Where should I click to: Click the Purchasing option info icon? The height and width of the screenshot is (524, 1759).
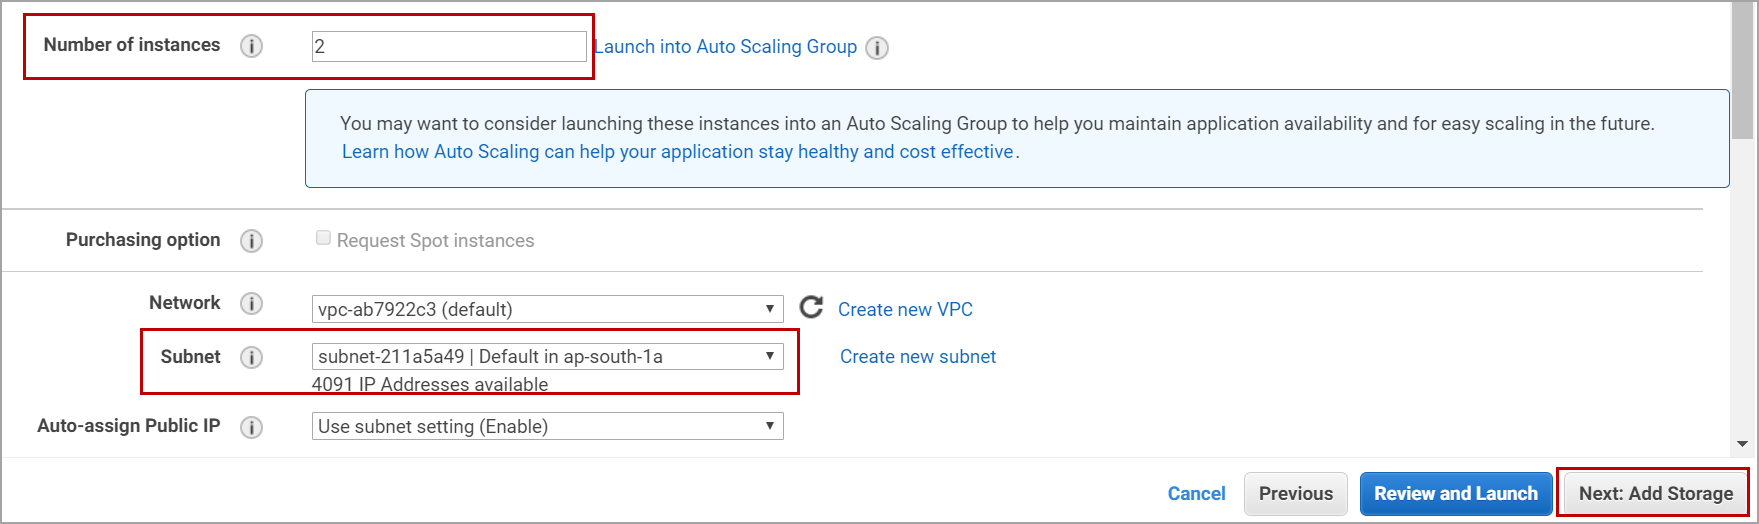[x=252, y=241]
